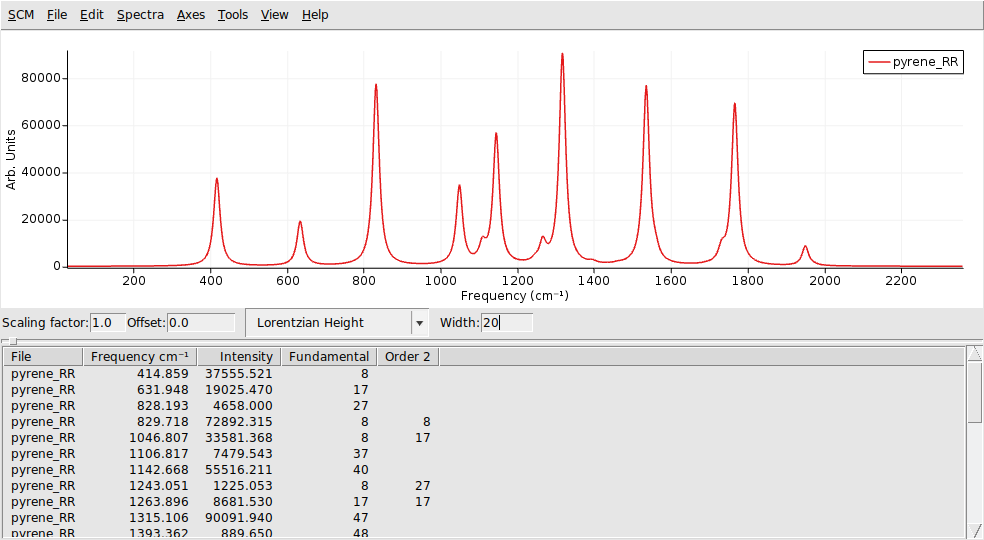The image size is (984, 540).
Task: Open the Axes menu
Action: tap(191, 15)
